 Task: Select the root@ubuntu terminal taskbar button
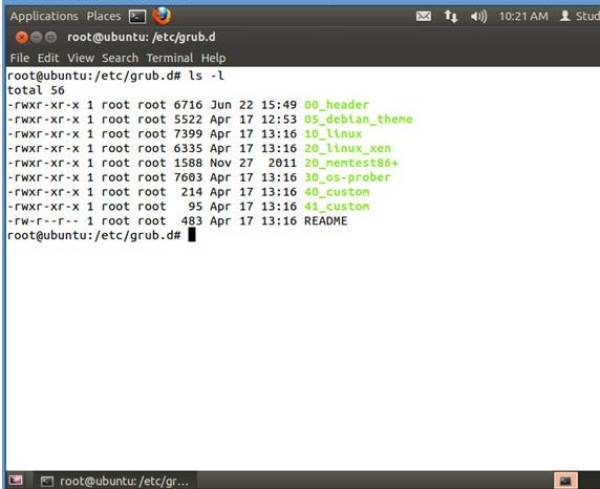pyautogui.click(x=113, y=480)
